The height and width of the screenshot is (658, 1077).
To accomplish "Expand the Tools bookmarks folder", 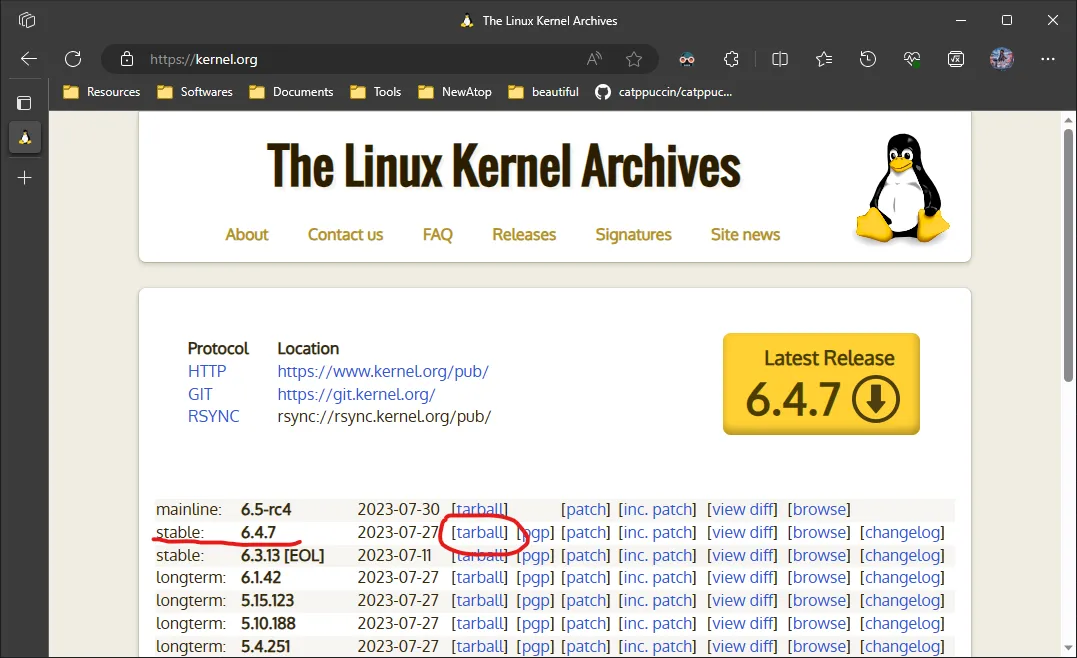I will (x=376, y=92).
